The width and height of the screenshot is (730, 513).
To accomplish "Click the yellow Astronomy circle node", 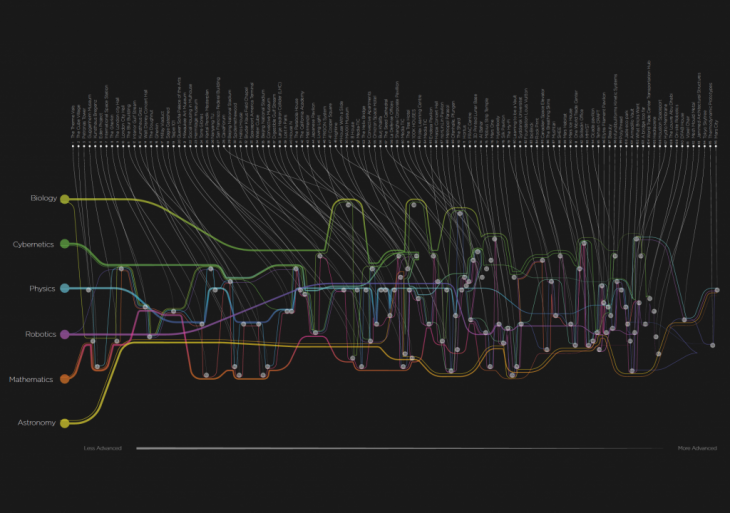I will click(65, 423).
